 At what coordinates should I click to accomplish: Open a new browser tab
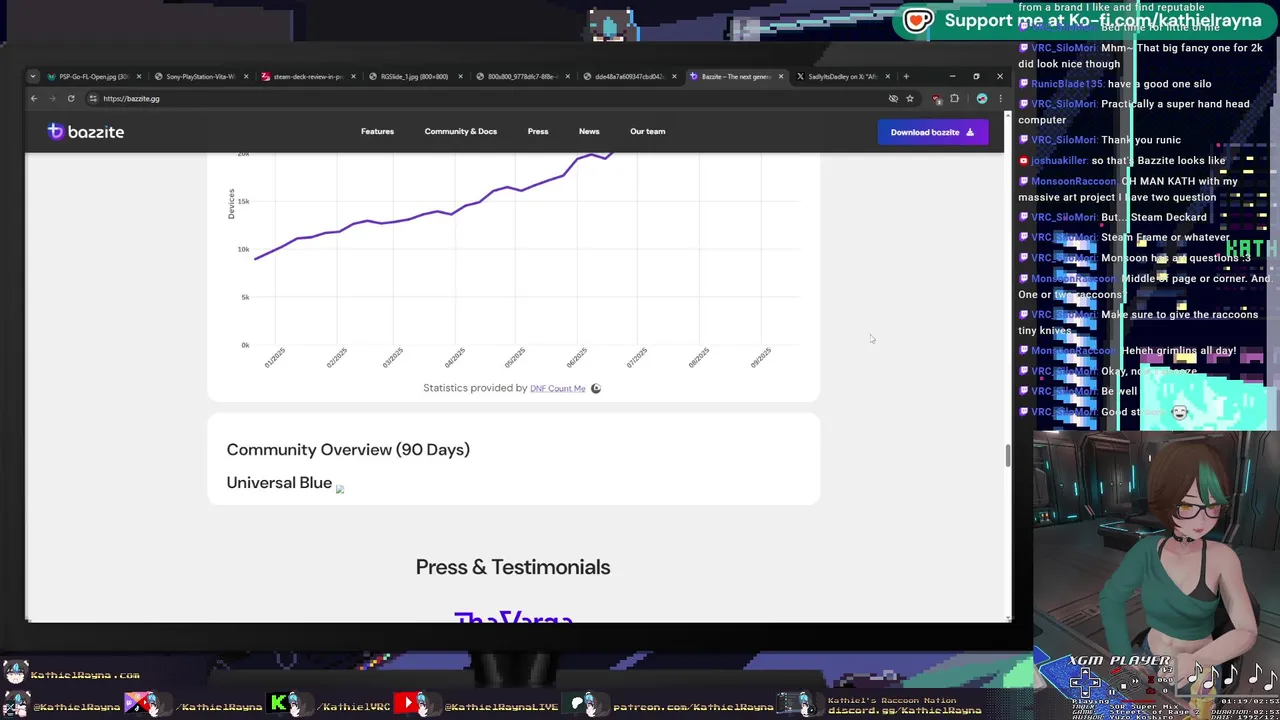906,76
